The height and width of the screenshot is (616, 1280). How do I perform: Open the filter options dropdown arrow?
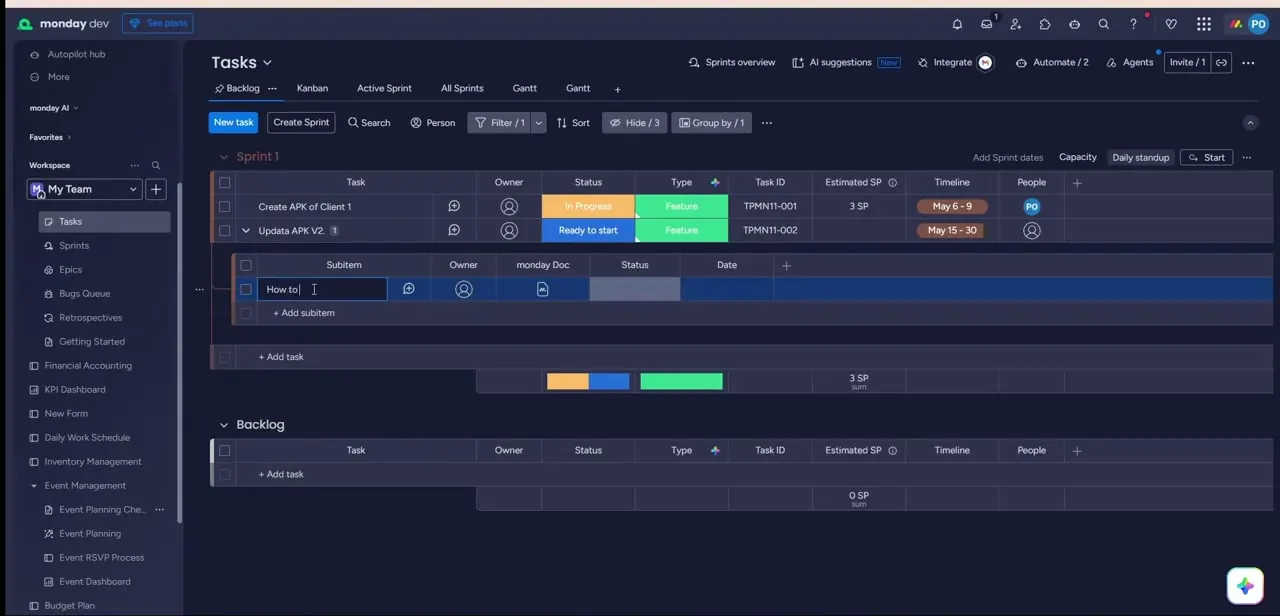(538, 123)
